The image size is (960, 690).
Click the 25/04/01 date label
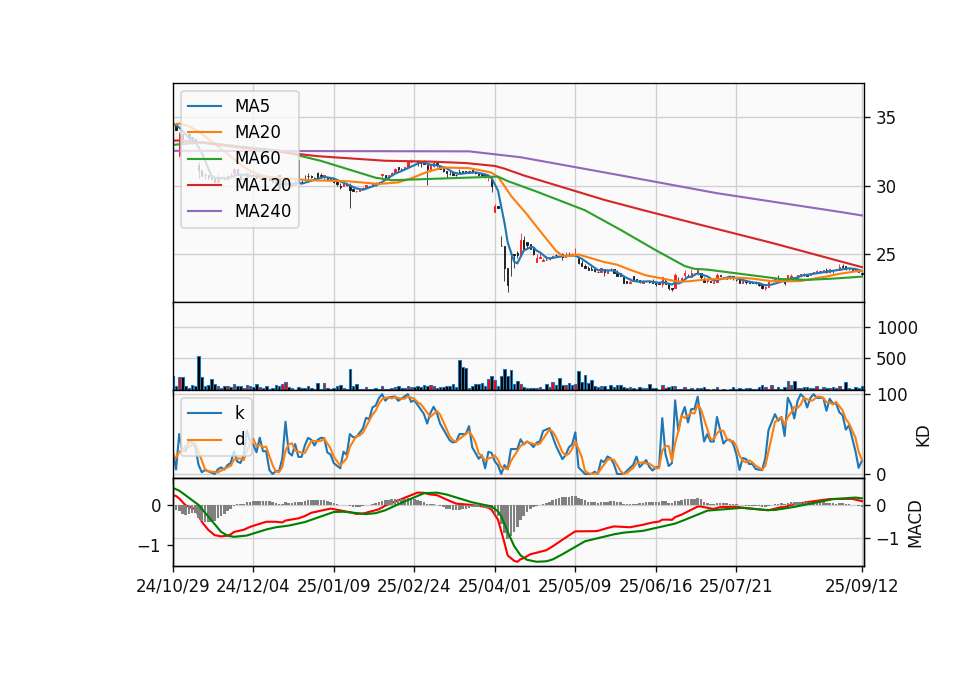point(495,586)
